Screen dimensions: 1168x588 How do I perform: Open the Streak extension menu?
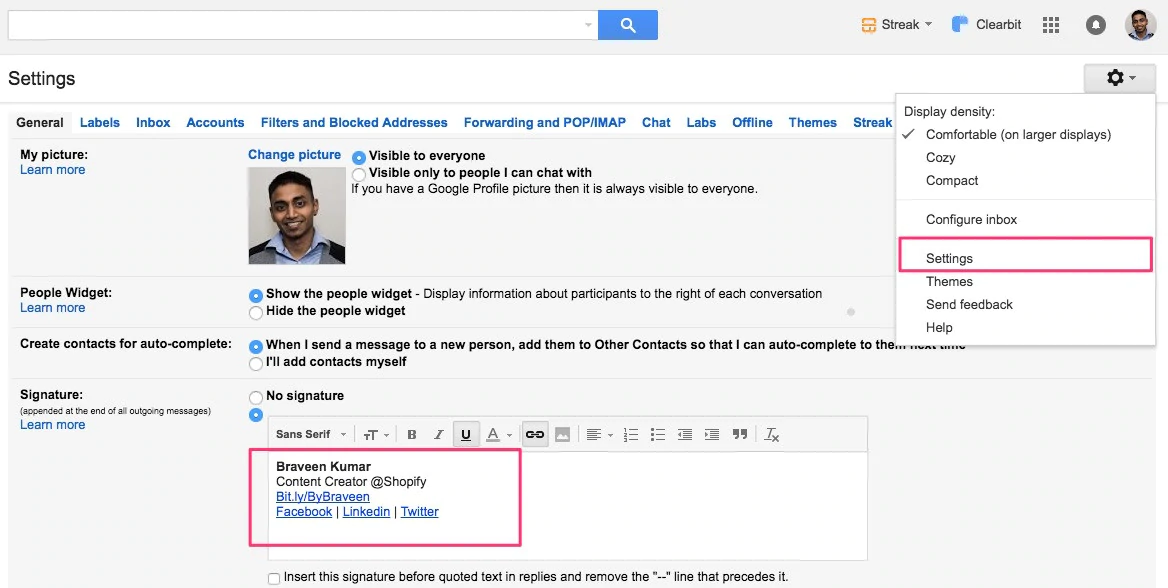(896, 25)
